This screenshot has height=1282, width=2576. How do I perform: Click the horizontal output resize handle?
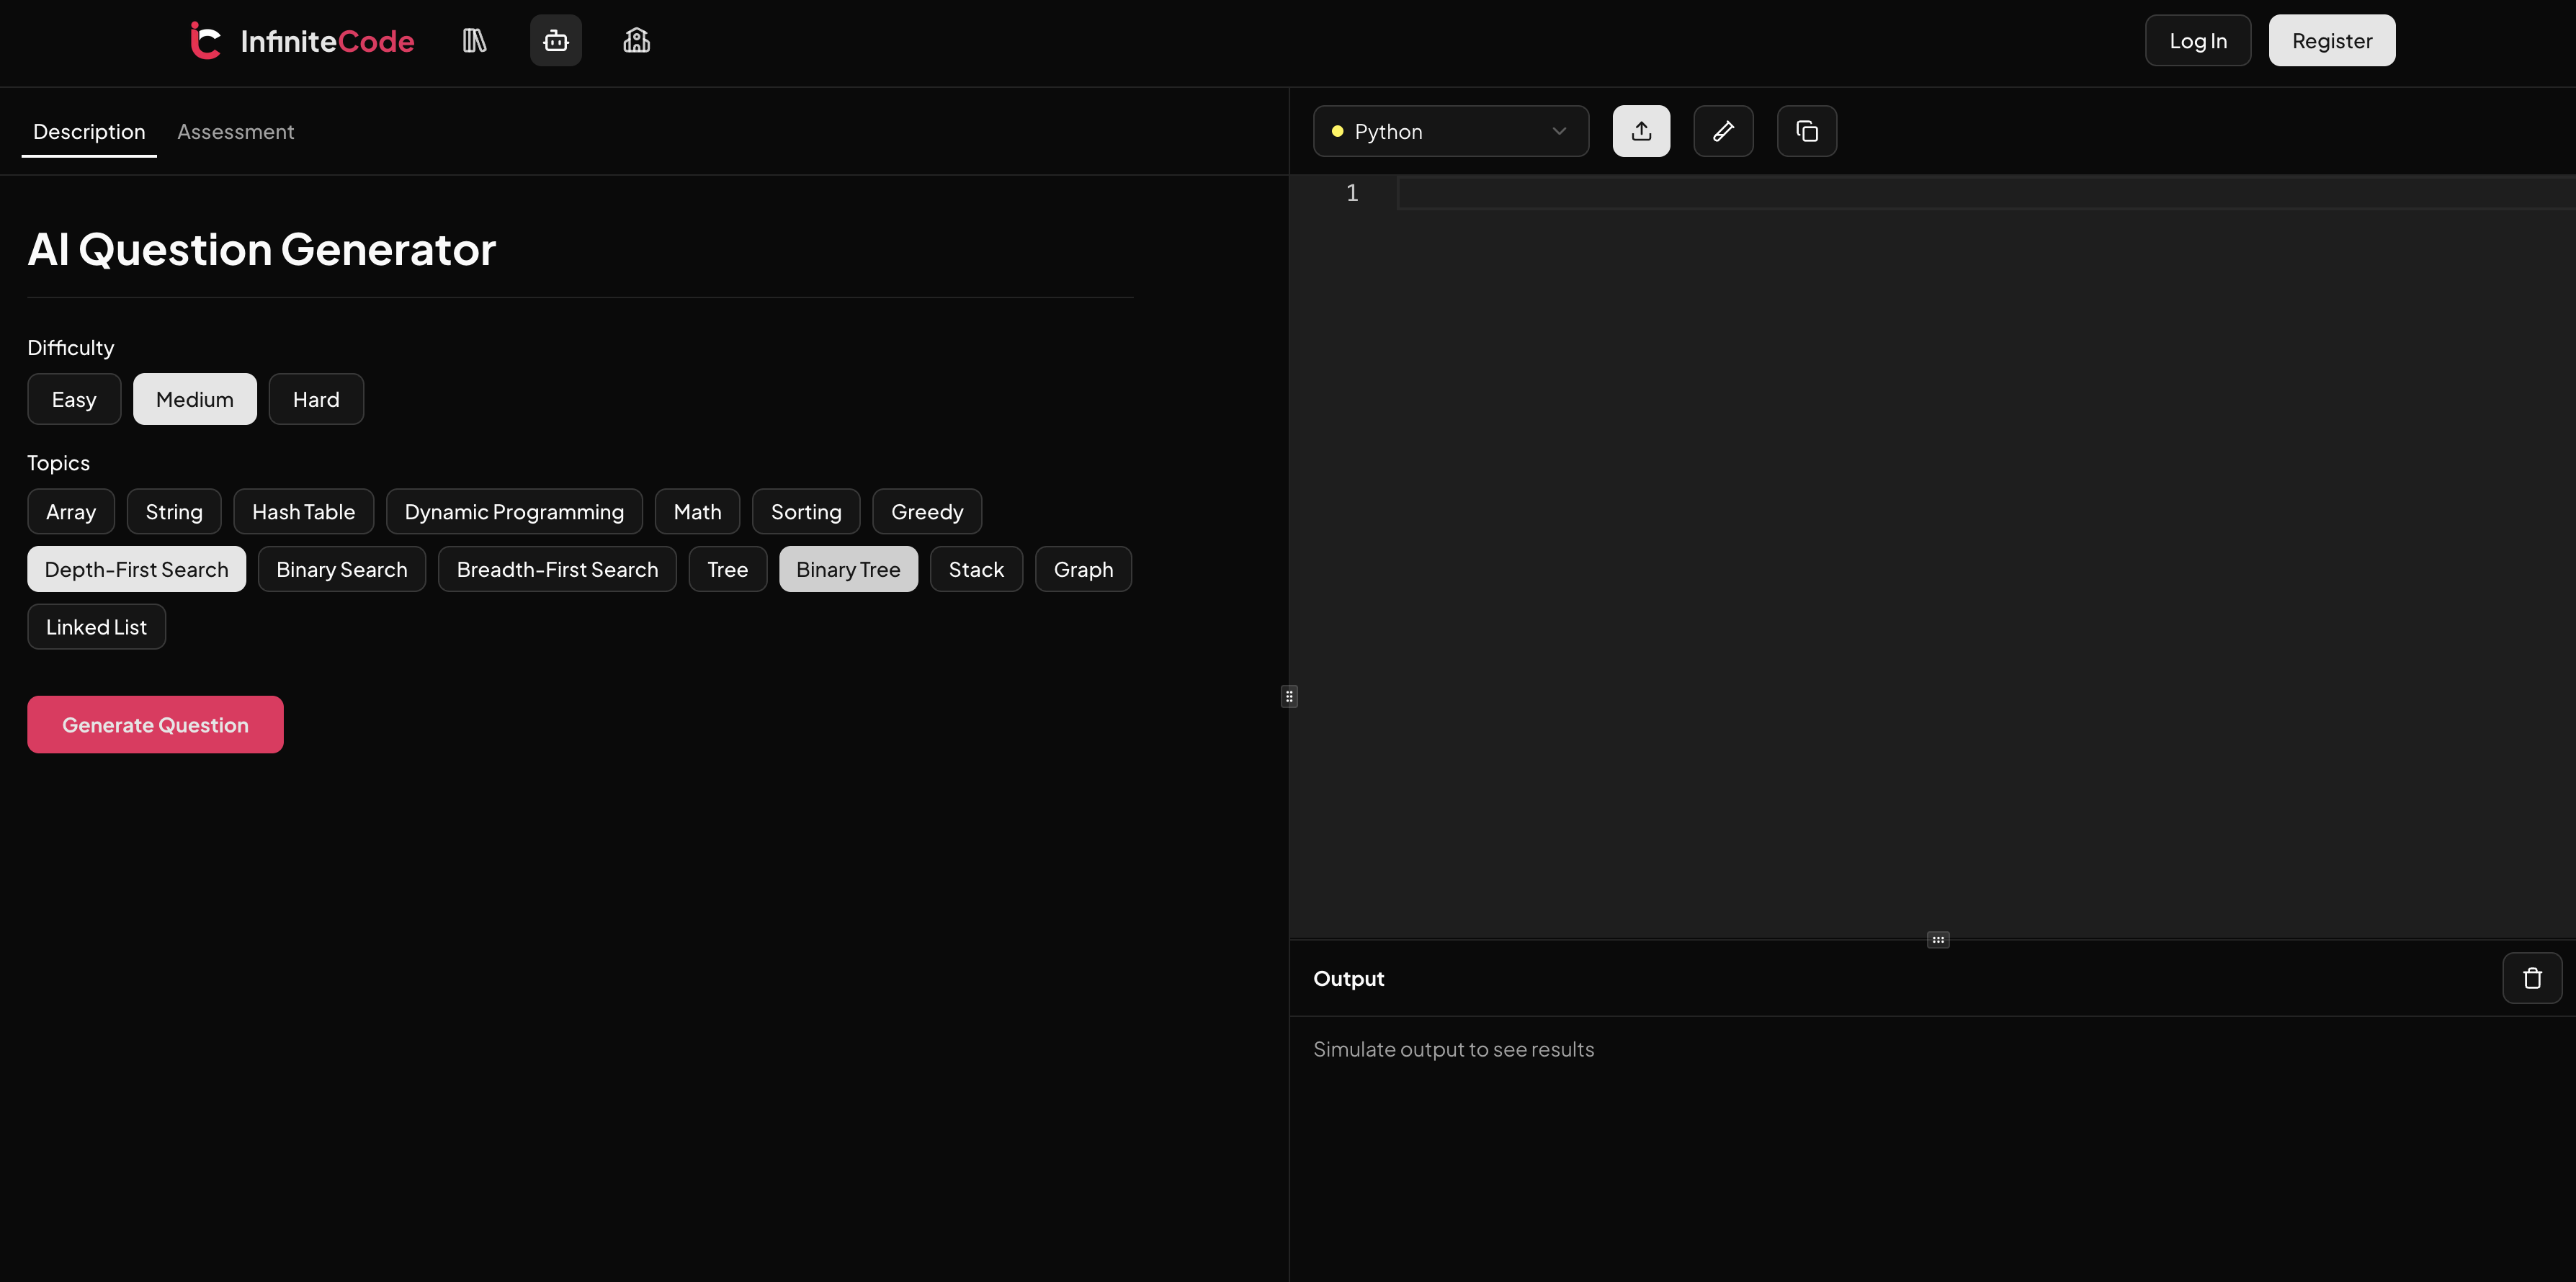[x=1937, y=939]
